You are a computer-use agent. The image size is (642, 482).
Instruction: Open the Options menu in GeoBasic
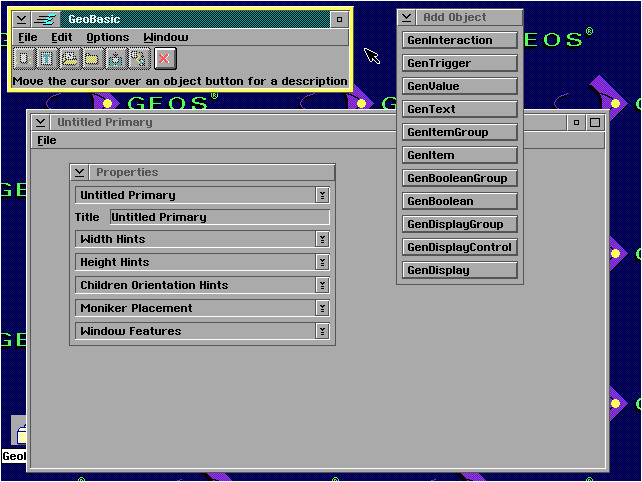tap(107, 37)
